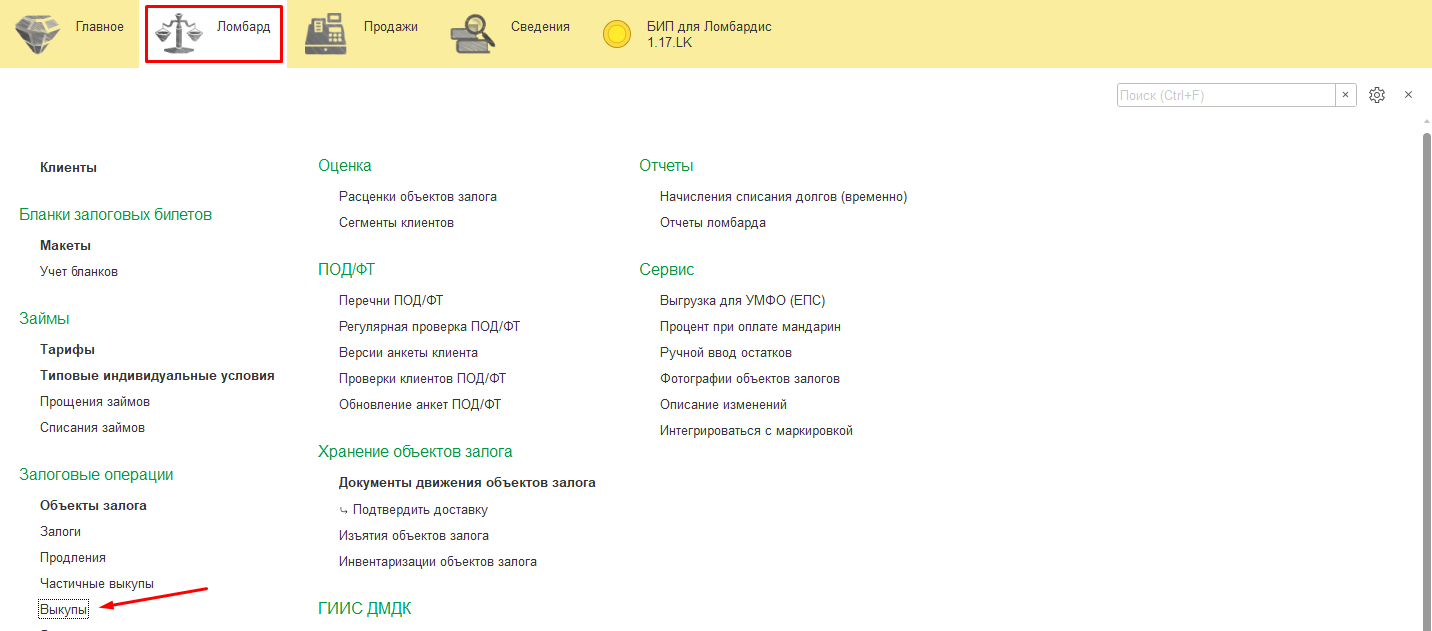Screen dimensions: 1432x631
Task: Open Документы движения объектов залога
Action: [467, 483]
